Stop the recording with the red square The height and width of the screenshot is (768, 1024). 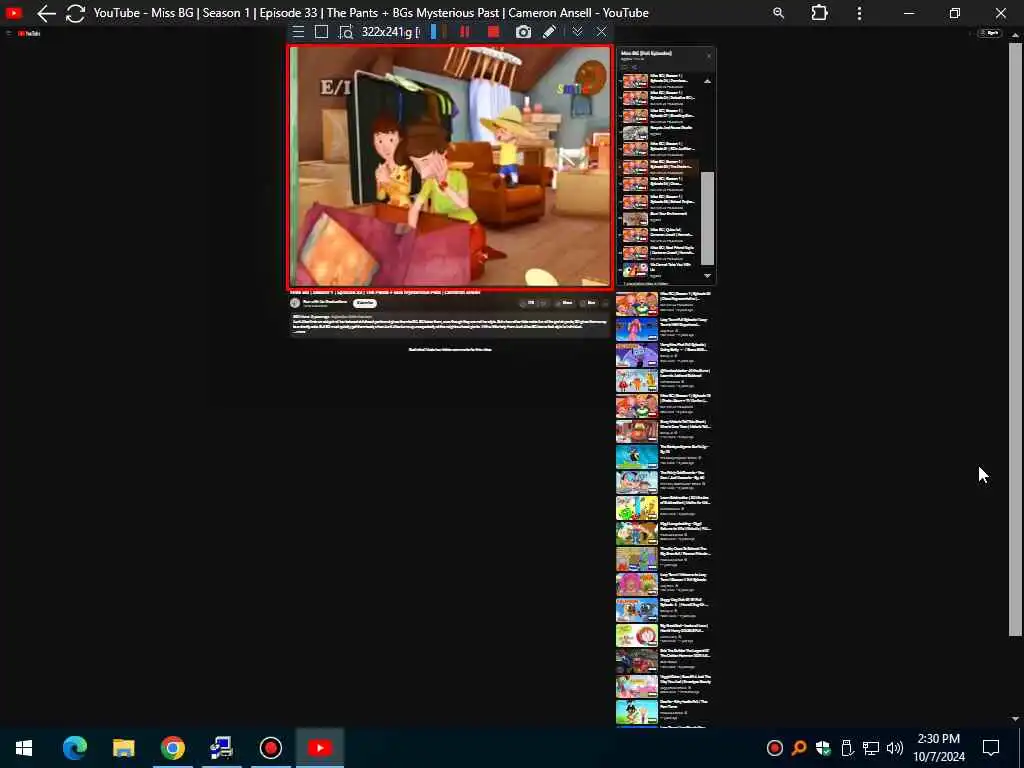(494, 32)
